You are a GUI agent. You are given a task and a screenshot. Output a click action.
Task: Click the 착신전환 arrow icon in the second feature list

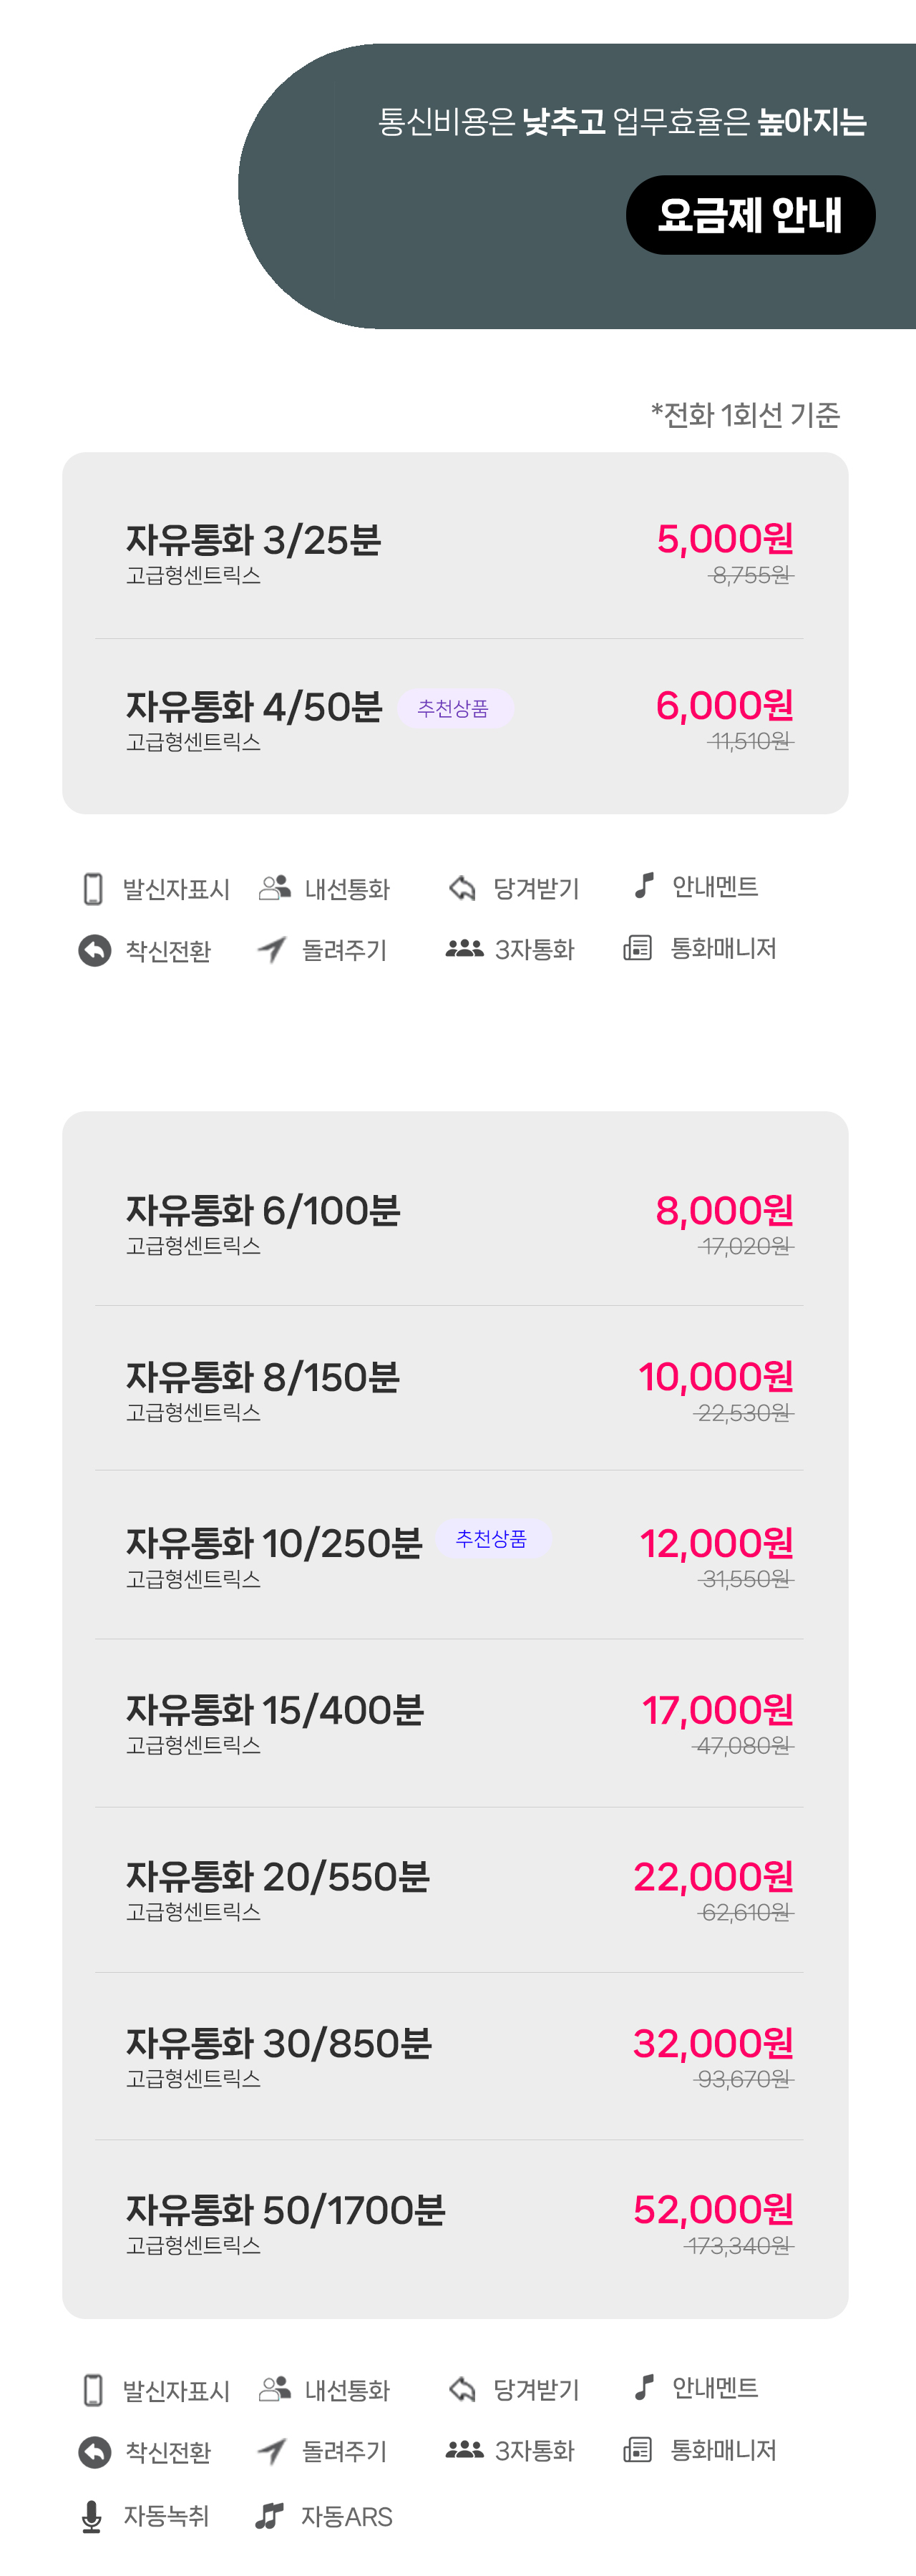click(x=95, y=2451)
